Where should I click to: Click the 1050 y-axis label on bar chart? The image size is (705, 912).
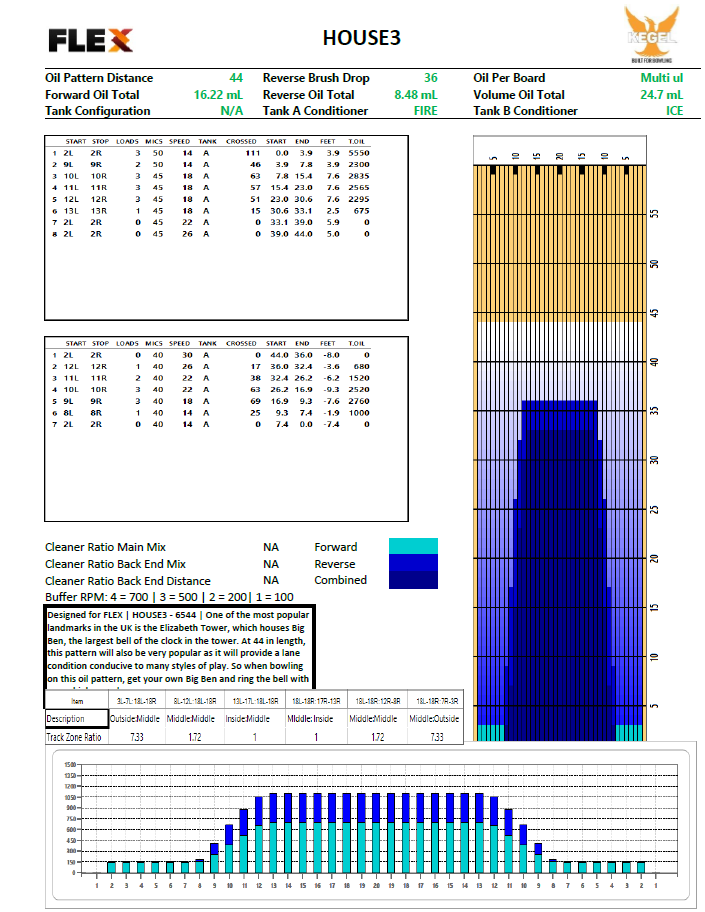(x=70, y=797)
